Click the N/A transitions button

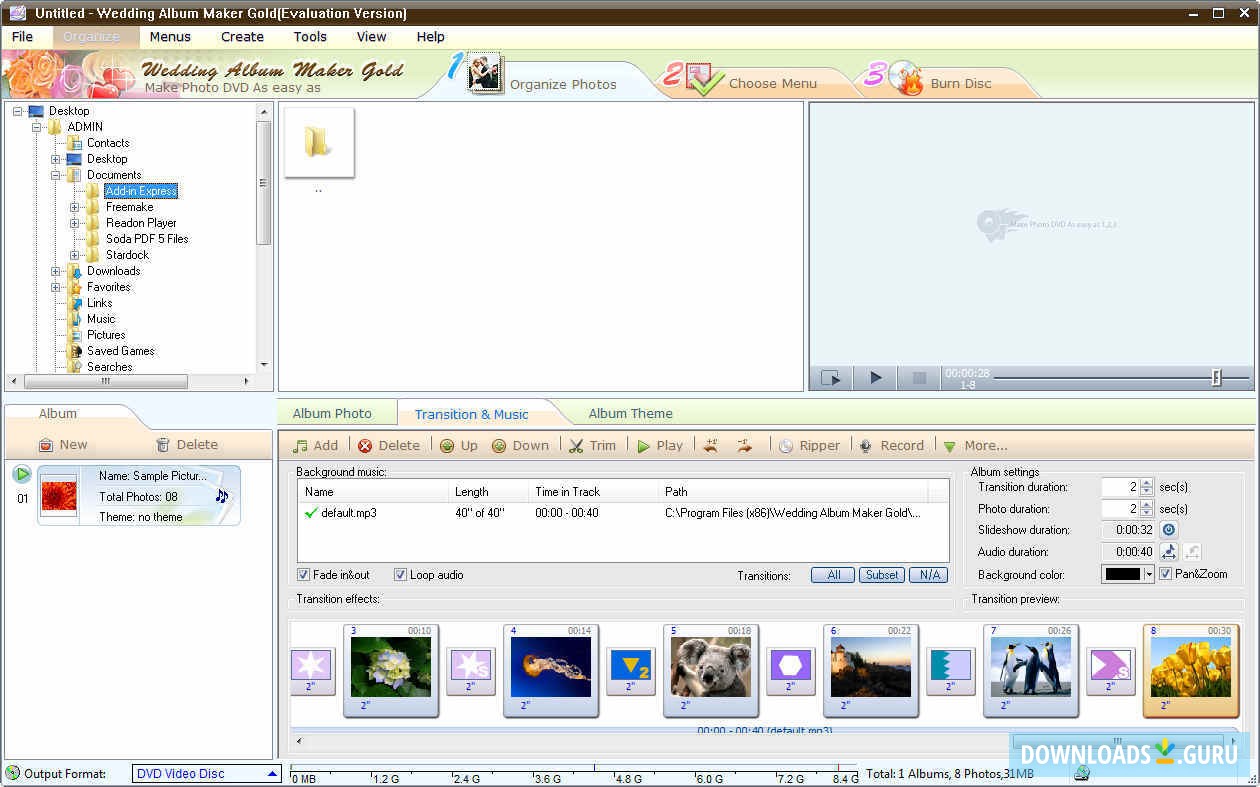(x=929, y=575)
